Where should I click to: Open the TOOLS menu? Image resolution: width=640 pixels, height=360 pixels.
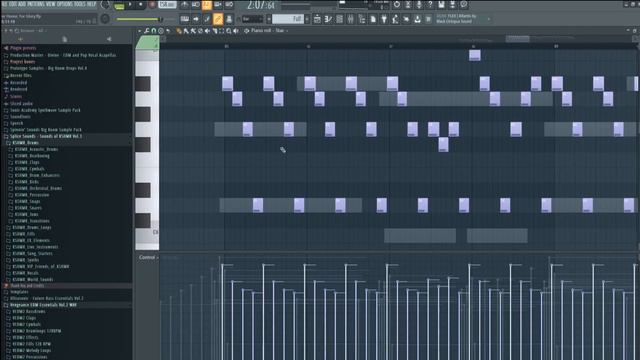coord(80,4)
